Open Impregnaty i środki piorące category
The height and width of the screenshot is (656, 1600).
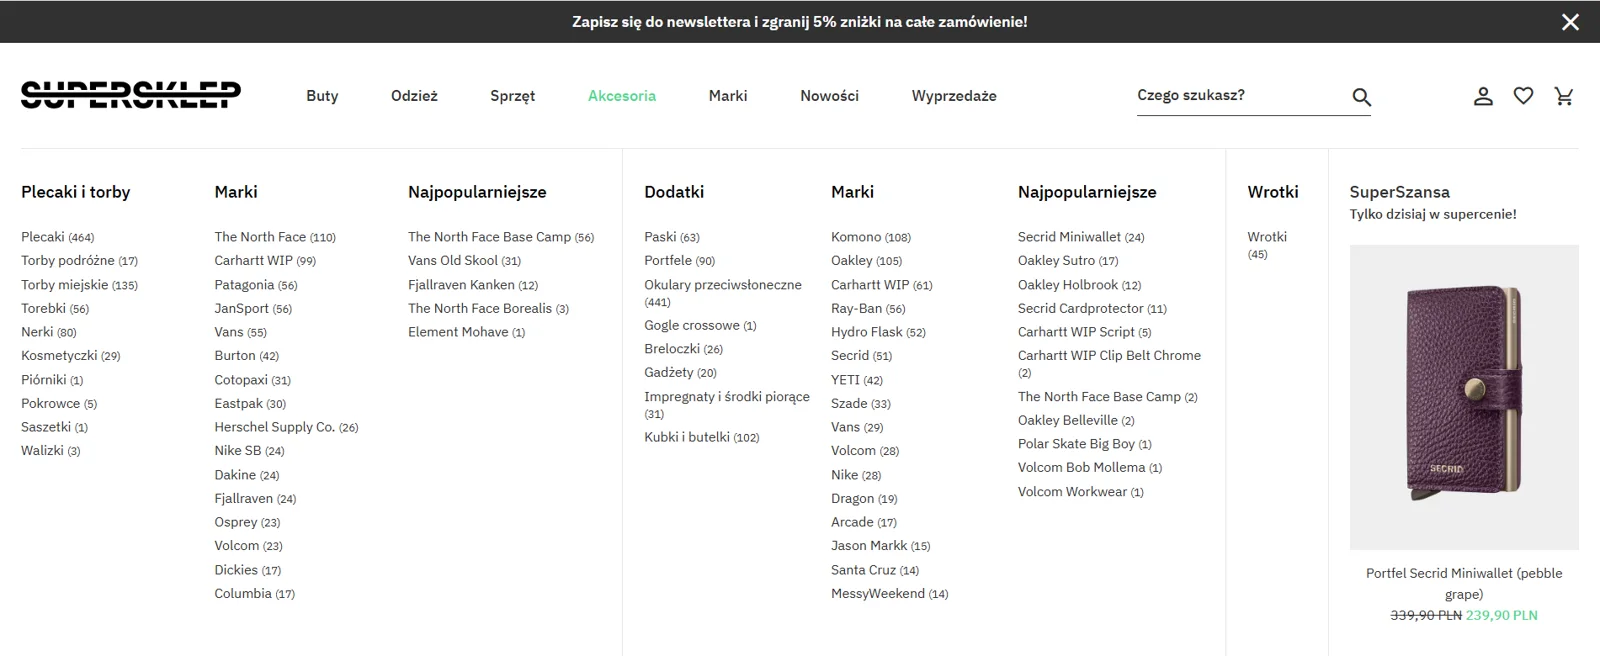727,405
